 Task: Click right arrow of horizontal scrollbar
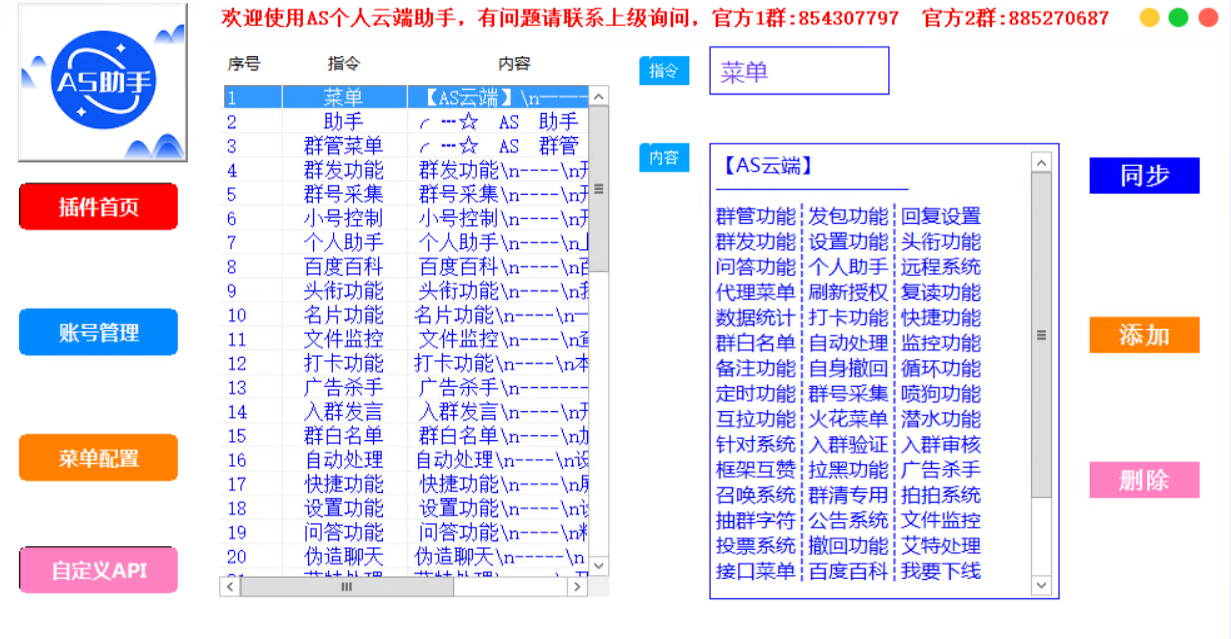pos(577,588)
